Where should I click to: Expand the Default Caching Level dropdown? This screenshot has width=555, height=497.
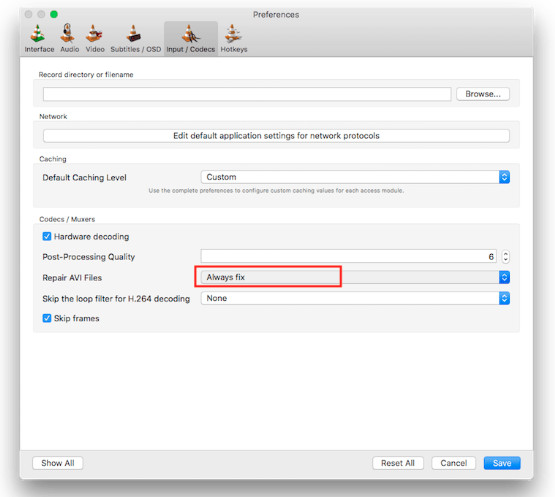355,177
